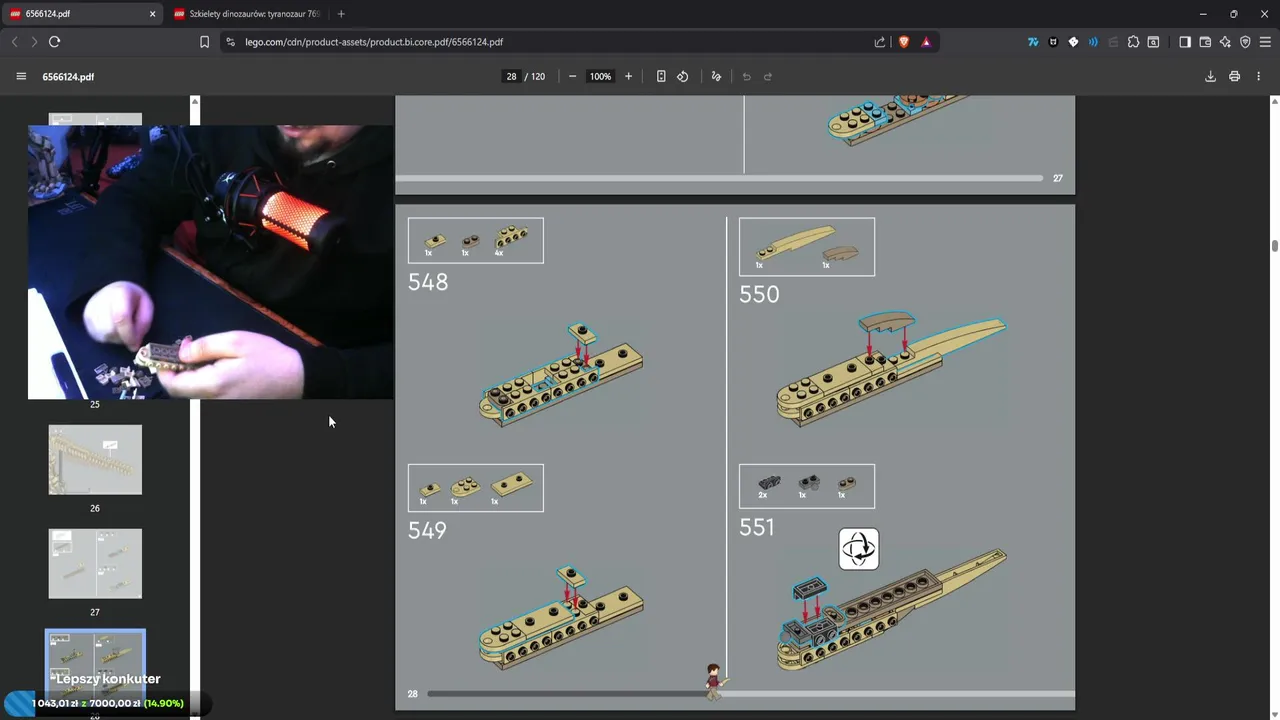Click the step number 549
The height and width of the screenshot is (720, 1280).
point(427,530)
